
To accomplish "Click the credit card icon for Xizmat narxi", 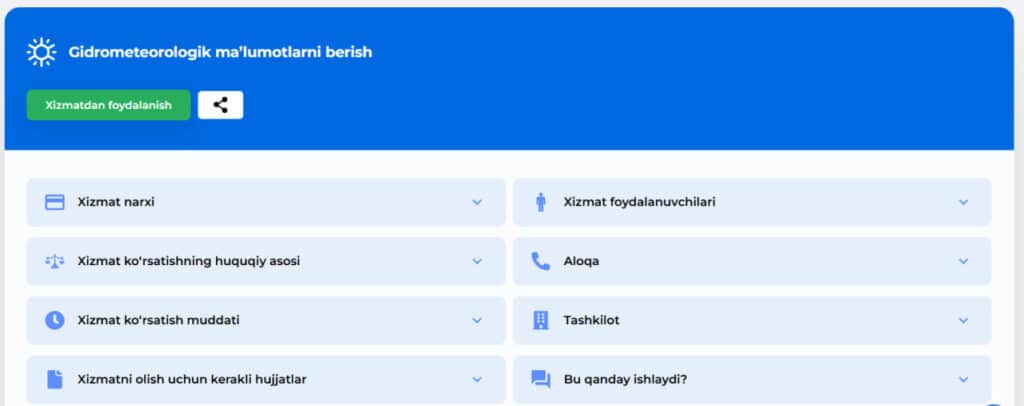I will coord(55,202).
